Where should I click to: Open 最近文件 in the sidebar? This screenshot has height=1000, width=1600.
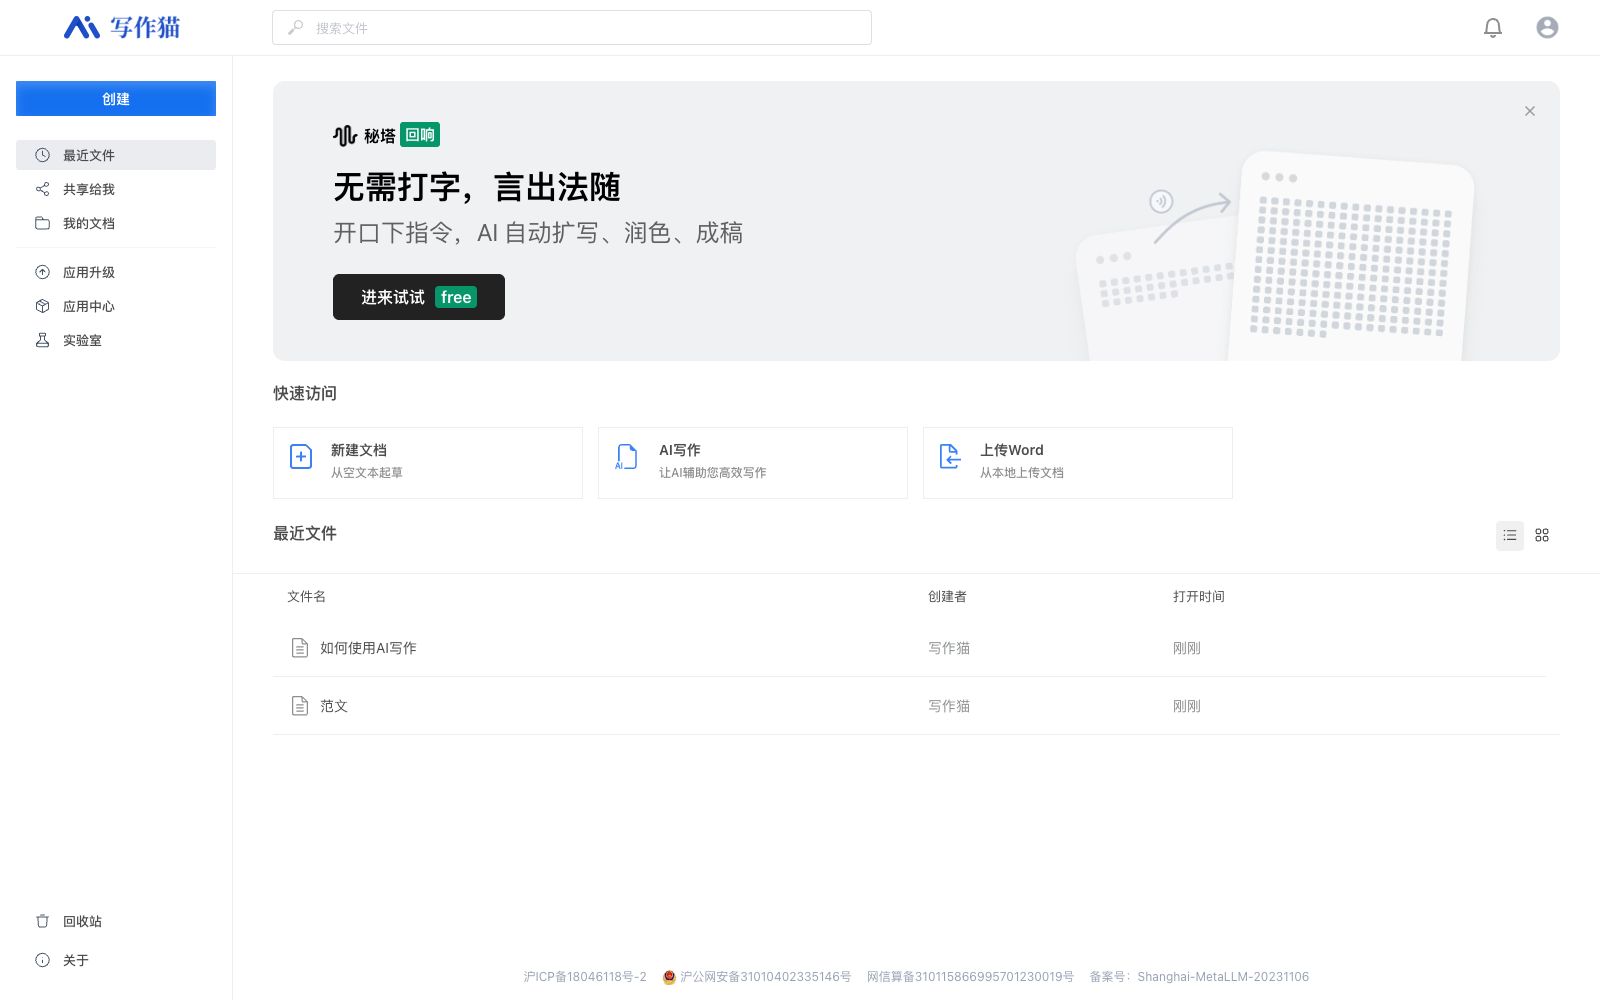pos(116,155)
